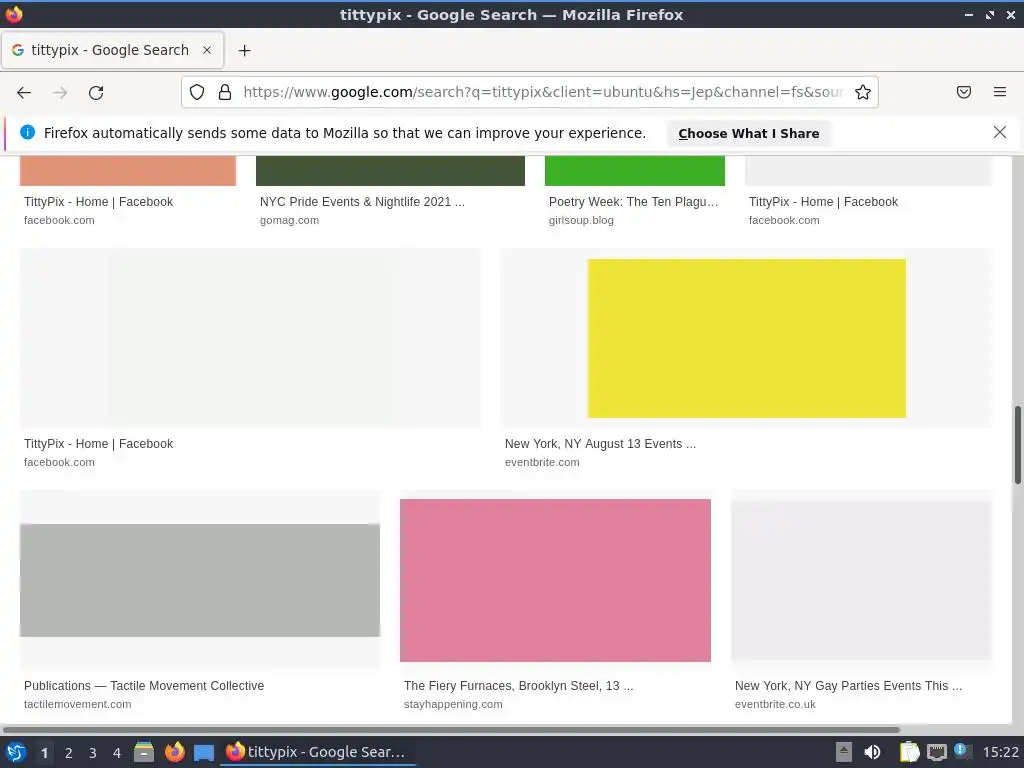The width and height of the screenshot is (1024, 768).
Task: Click the show desktop taskbar icon
Action: [204, 753]
